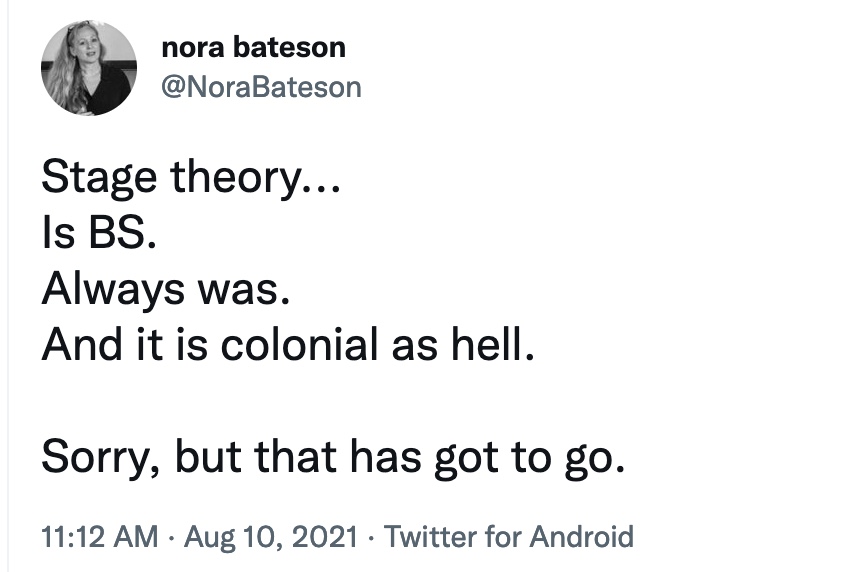Click the line 'And it is colonial as hell.'

click(288, 345)
